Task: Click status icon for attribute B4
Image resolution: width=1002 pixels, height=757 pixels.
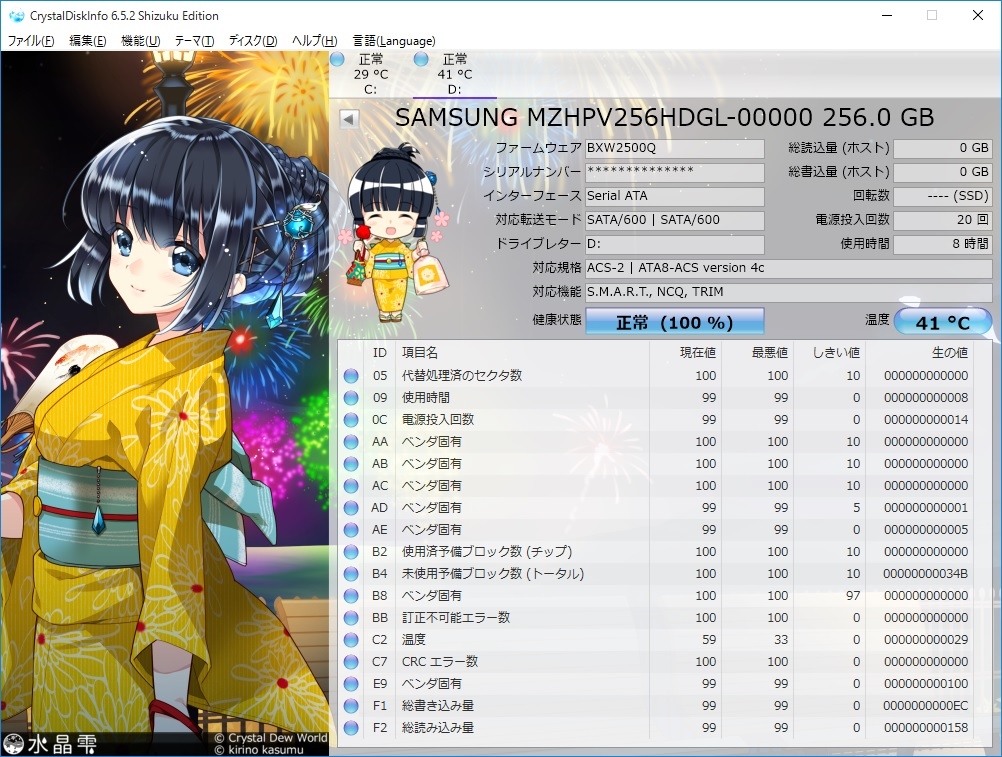Action: pos(351,574)
